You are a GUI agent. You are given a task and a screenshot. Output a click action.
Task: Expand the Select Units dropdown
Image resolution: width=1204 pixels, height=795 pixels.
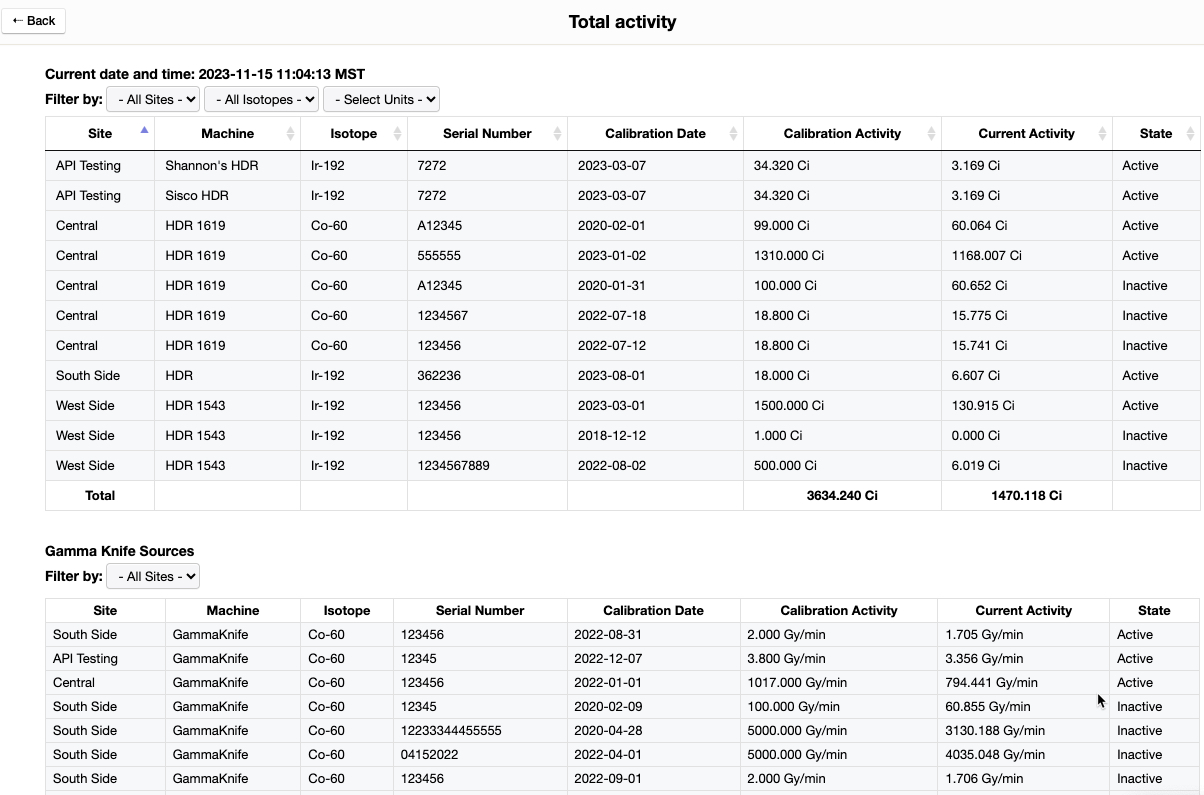point(381,99)
